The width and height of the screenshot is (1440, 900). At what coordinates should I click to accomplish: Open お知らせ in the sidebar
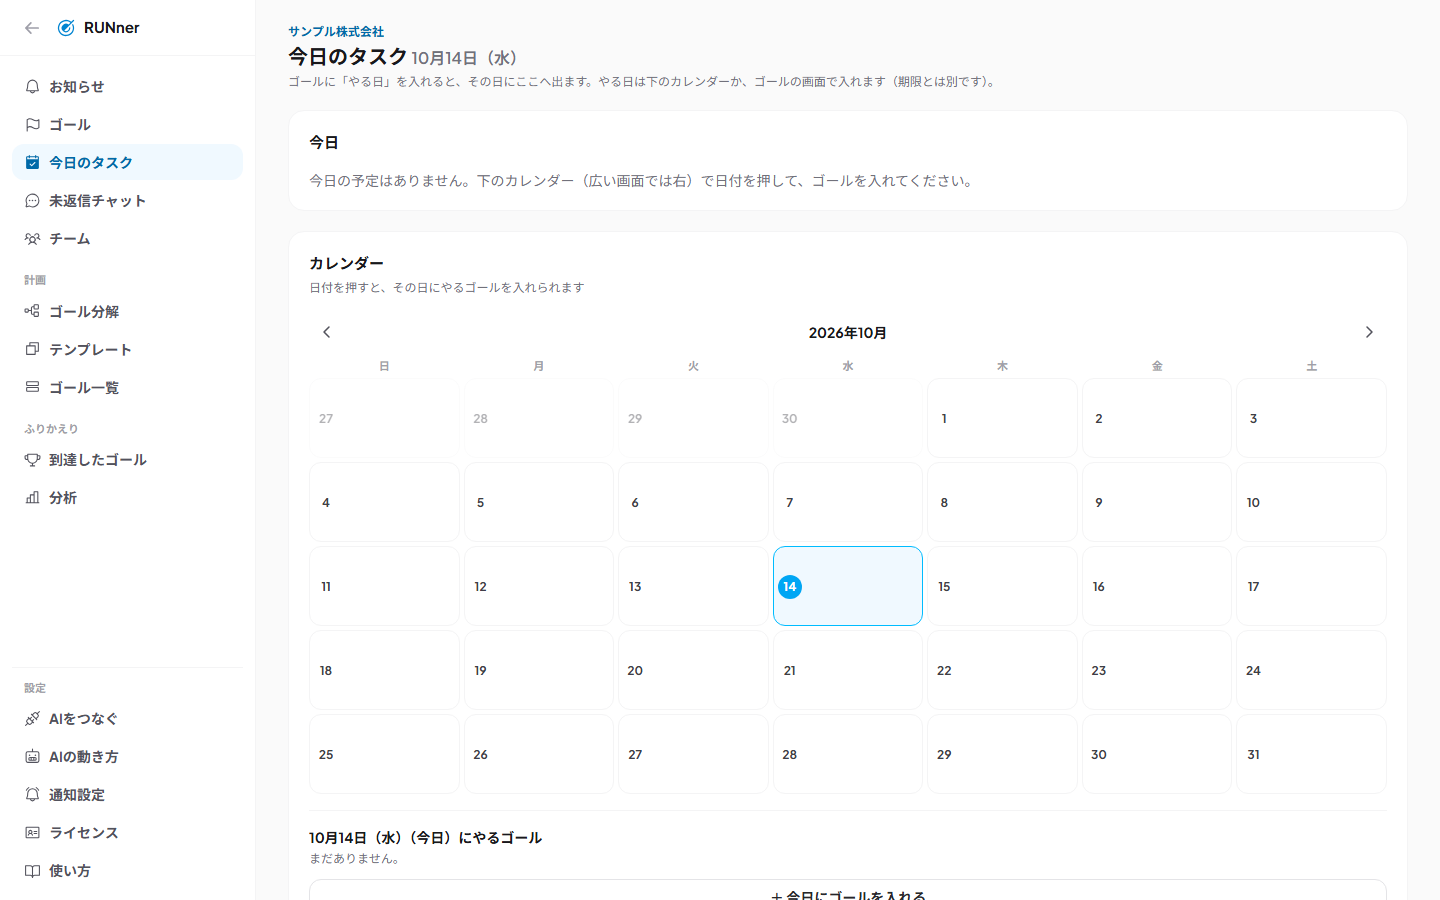(127, 87)
